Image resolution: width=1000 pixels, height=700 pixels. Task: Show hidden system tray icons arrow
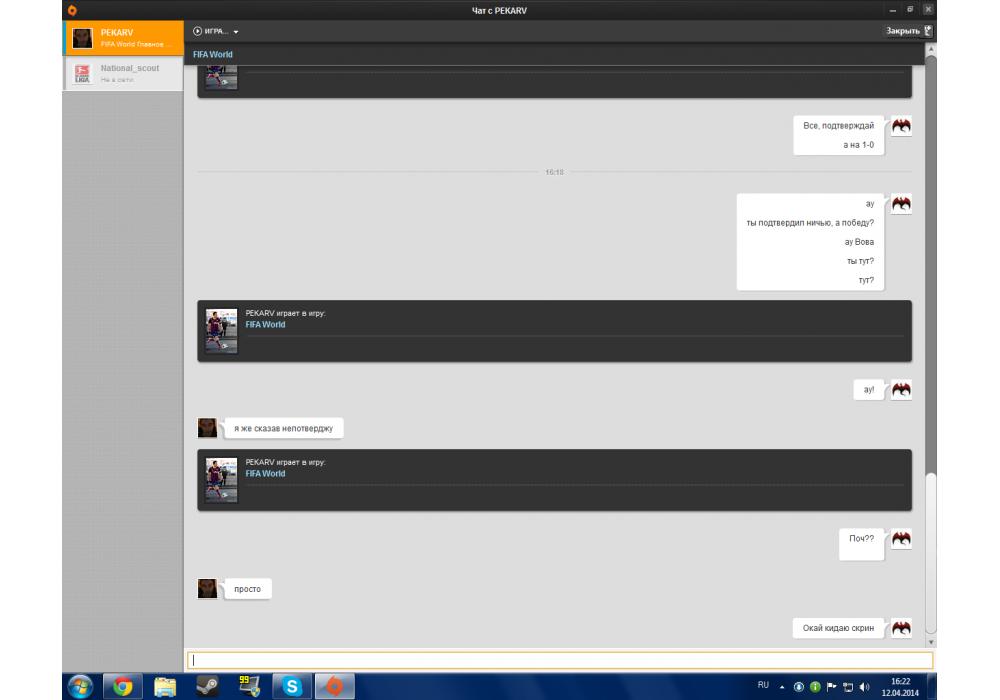point(783,686)
